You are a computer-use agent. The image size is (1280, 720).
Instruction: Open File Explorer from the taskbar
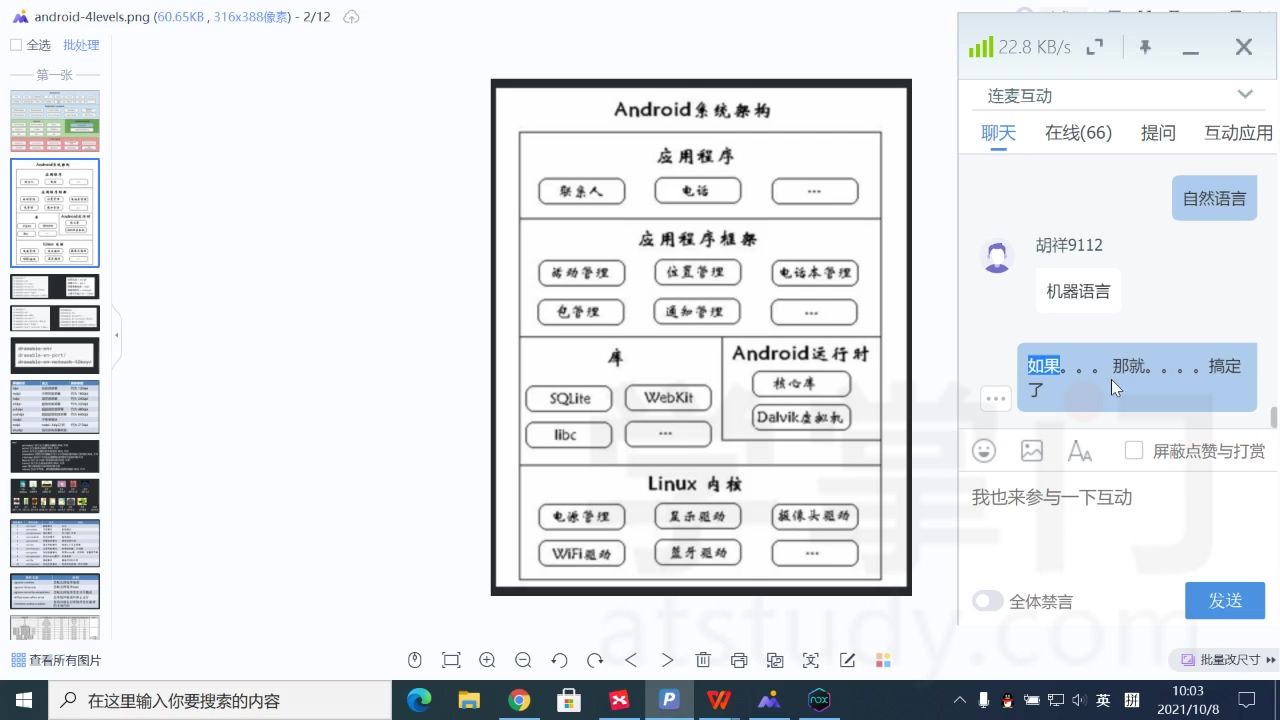pyautogui.click(x=469, y=700)
